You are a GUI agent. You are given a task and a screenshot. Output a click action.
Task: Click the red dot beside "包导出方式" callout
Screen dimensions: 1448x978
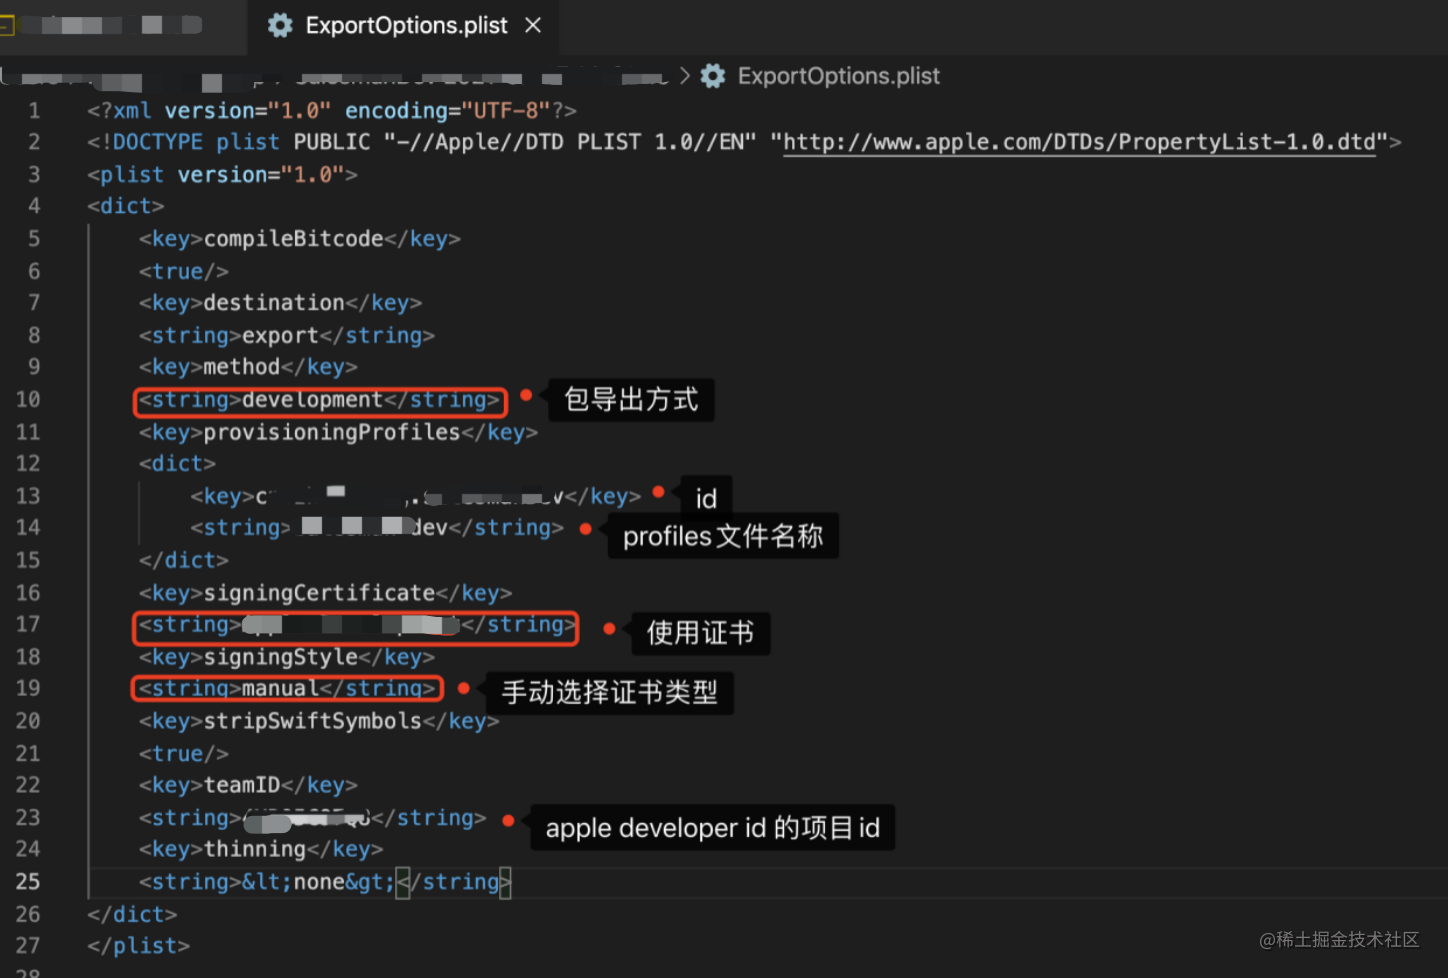527,396
